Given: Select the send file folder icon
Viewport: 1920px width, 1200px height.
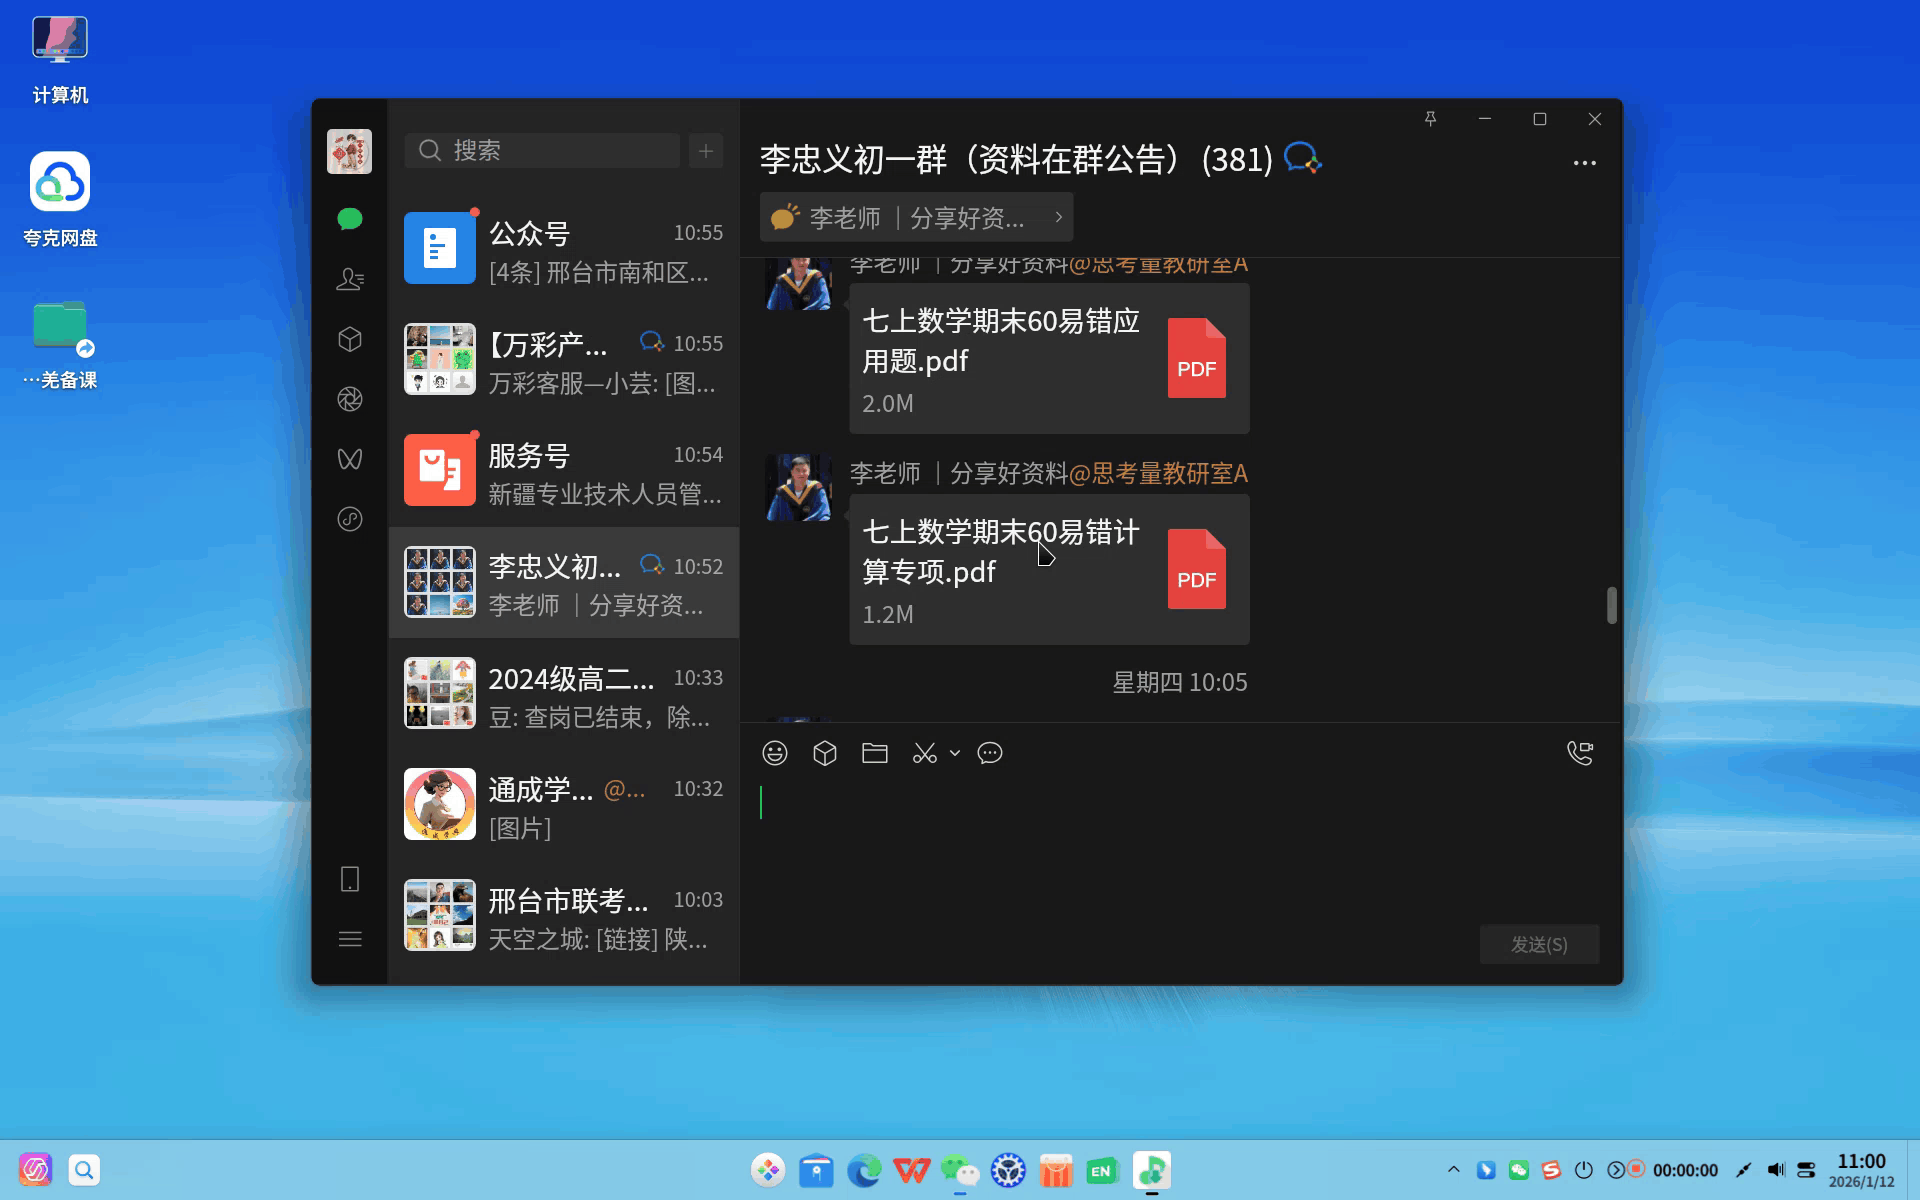Looking at the screenshot, I should (x=875, y=753).
